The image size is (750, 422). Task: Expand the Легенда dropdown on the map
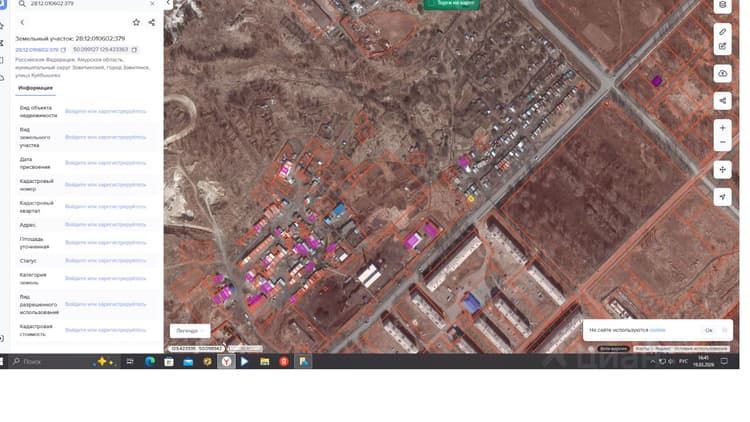coord(190,331)
